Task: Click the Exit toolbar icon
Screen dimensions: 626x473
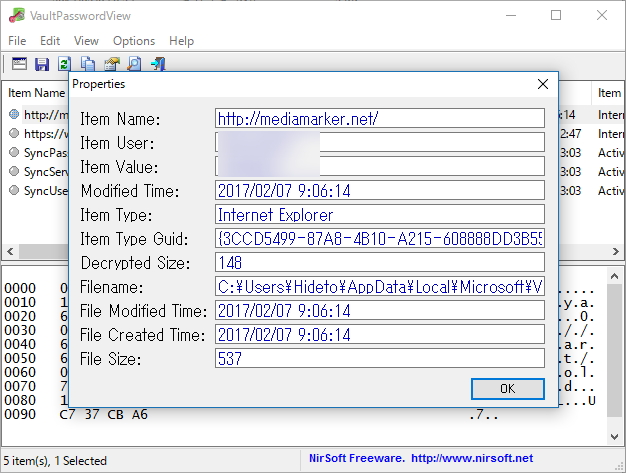Action: point(158,64)
